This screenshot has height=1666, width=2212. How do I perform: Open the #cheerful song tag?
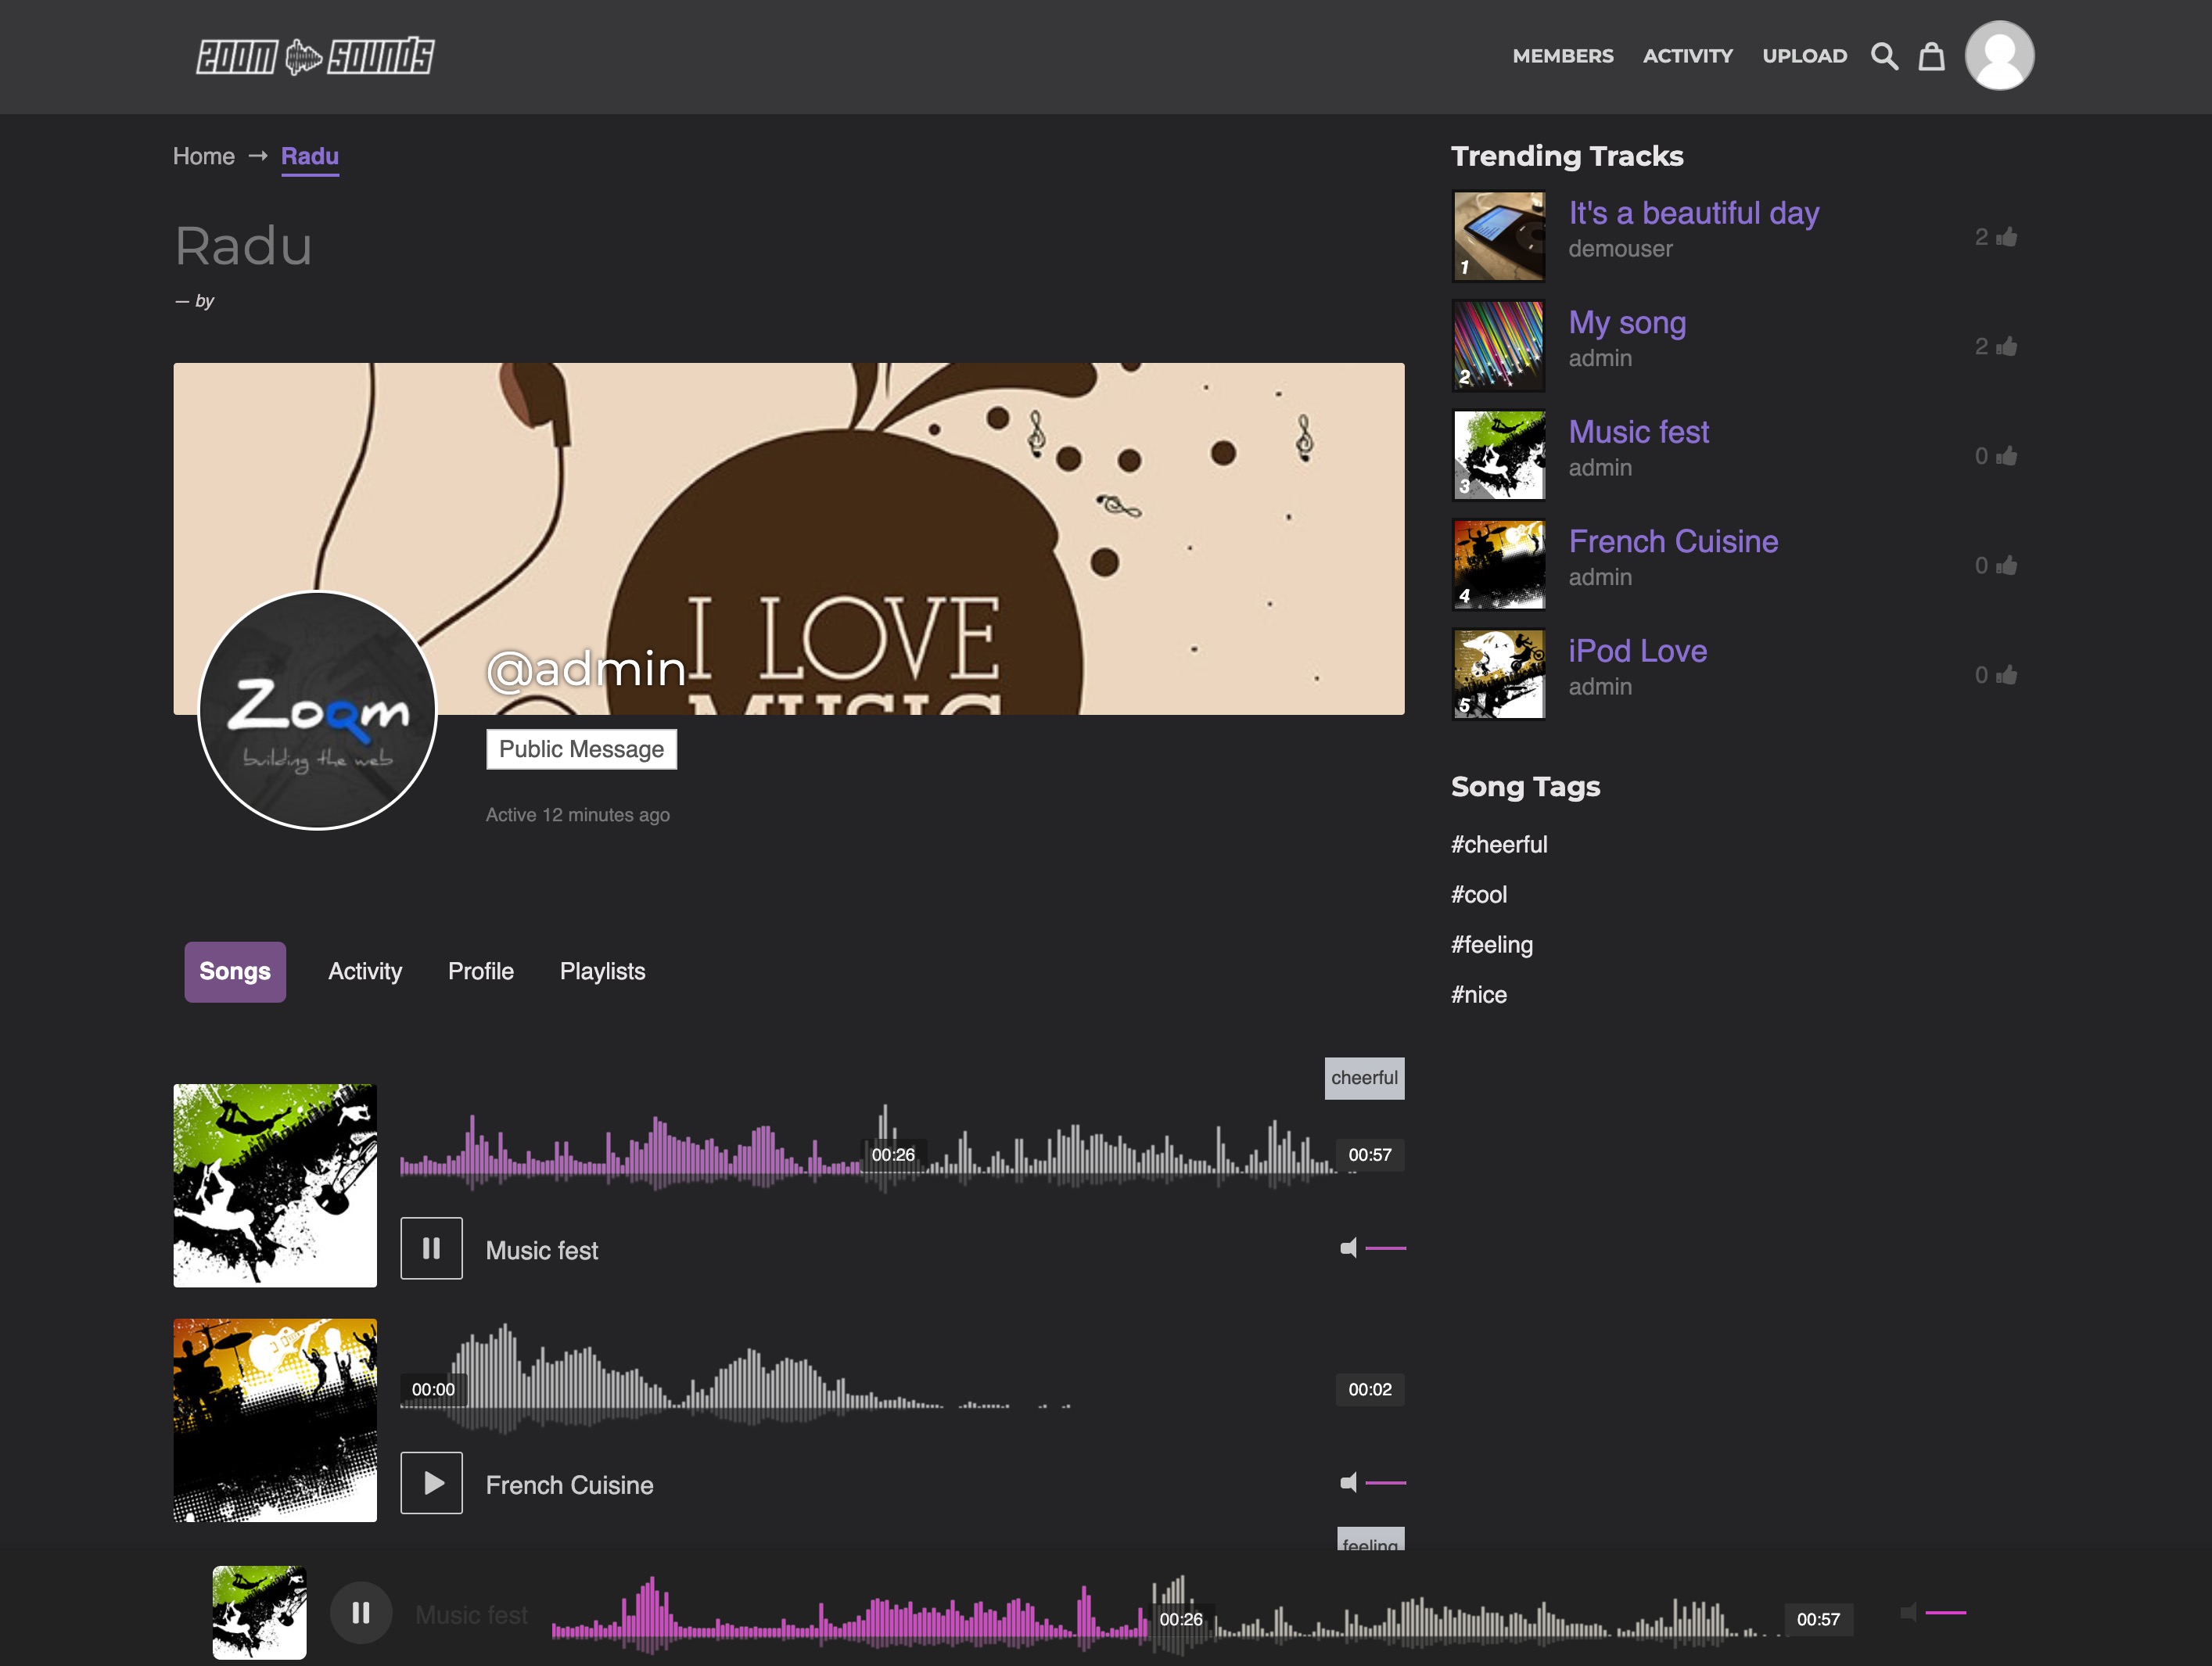point(1498,844)
